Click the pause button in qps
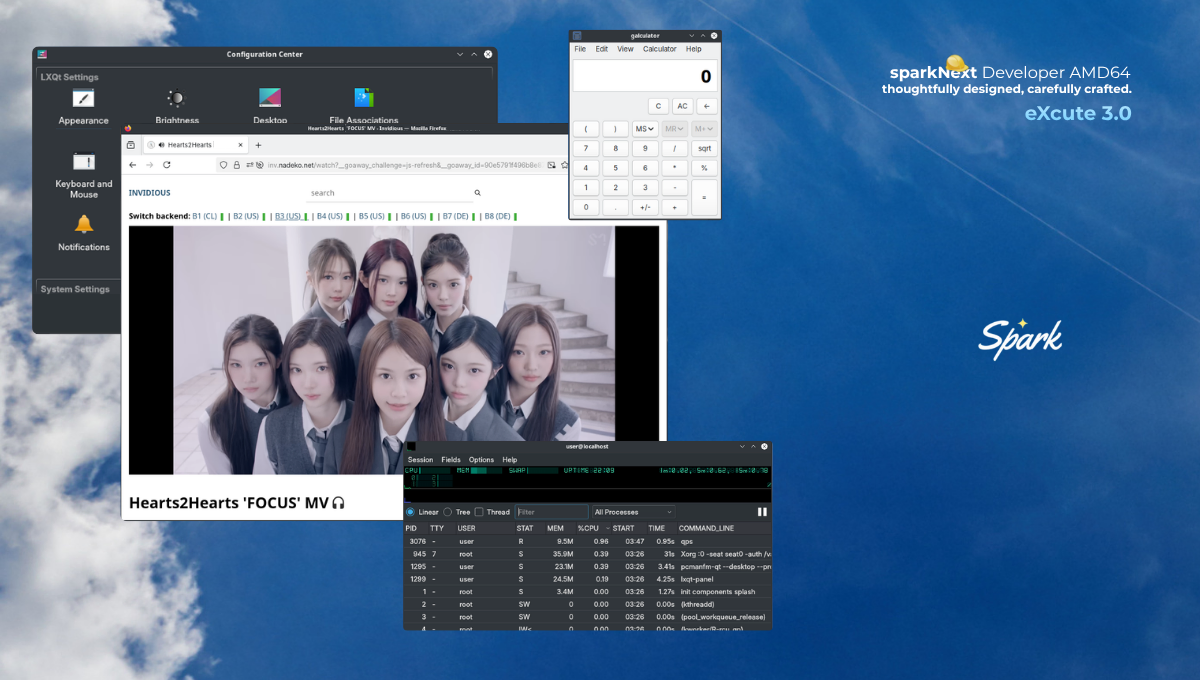 pos(762,512)
